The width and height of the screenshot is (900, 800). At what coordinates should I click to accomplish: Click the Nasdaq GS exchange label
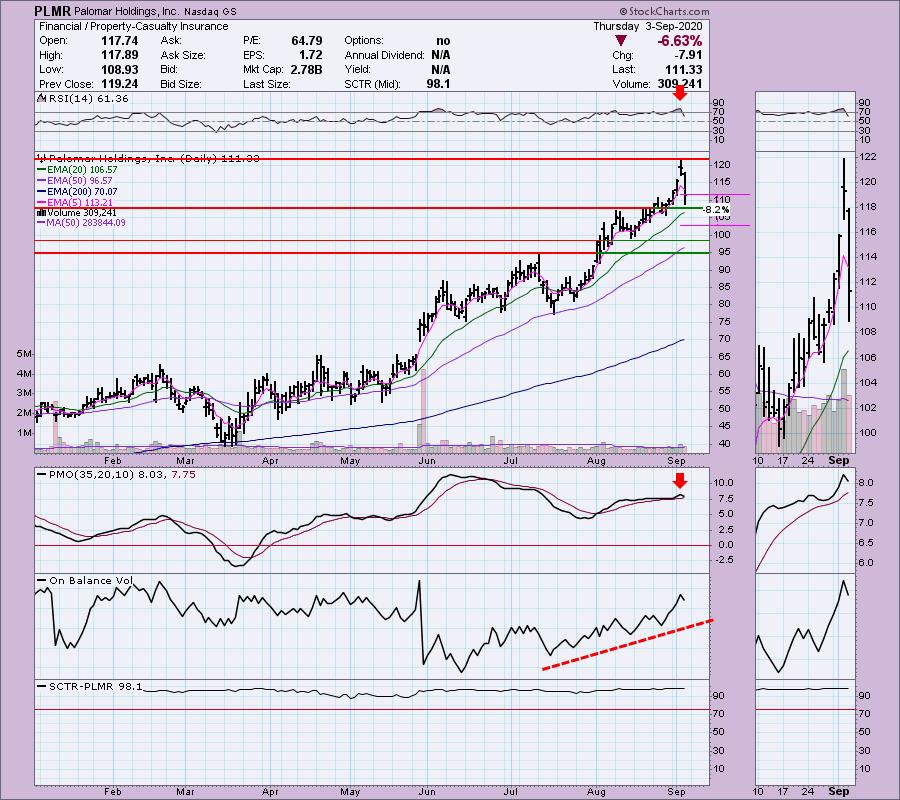point(210,11)
